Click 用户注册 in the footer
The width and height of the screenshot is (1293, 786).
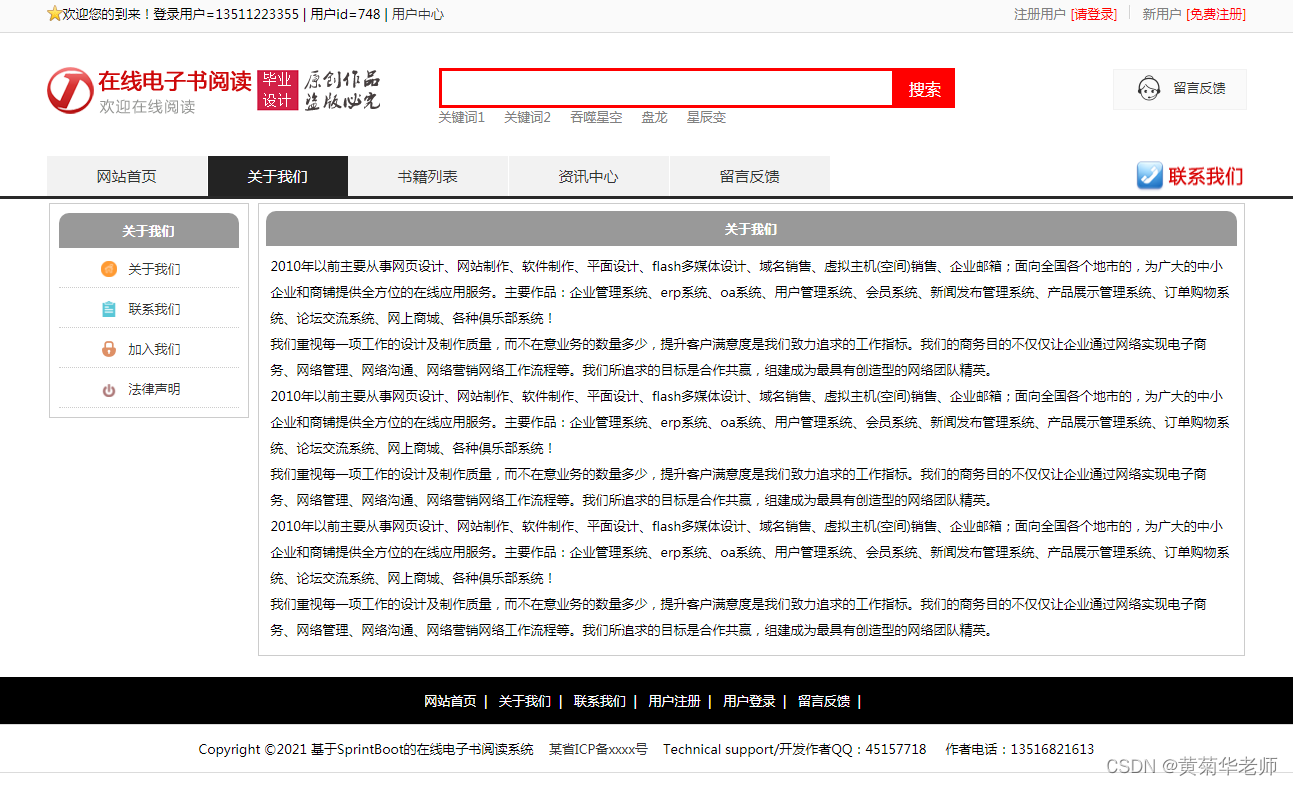673,701
